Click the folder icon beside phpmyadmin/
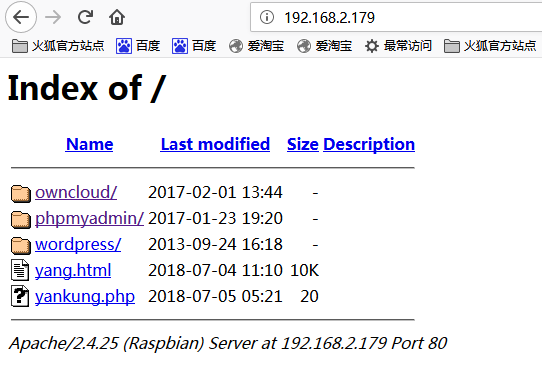 point(20,220)
